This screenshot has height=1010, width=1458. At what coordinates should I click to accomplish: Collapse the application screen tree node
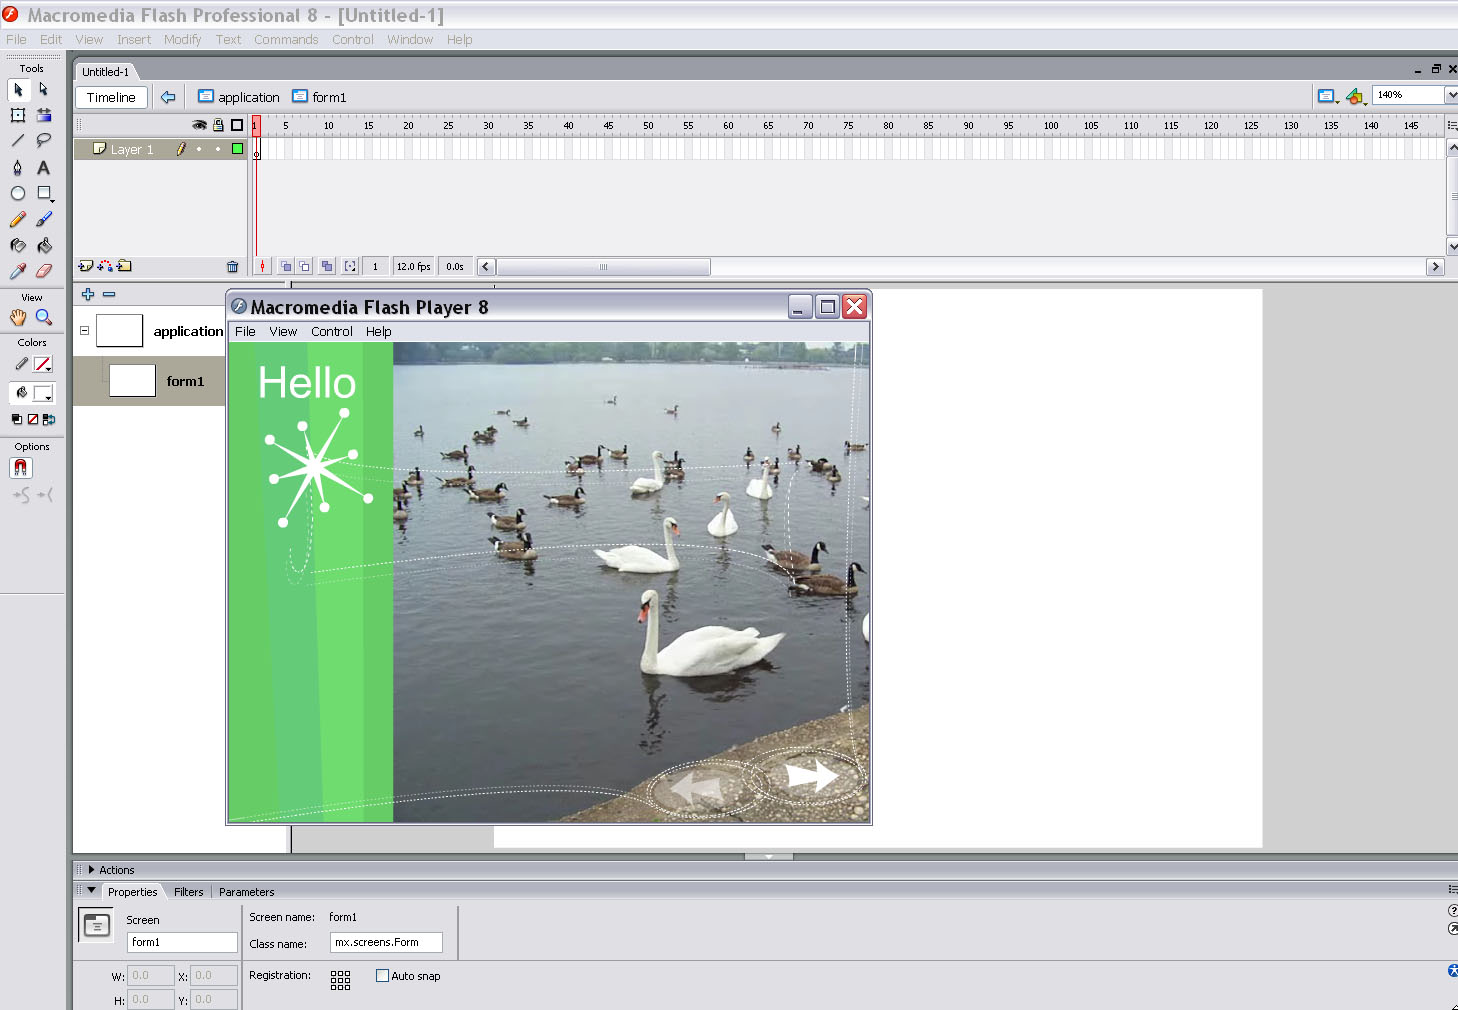pos(85,330)
